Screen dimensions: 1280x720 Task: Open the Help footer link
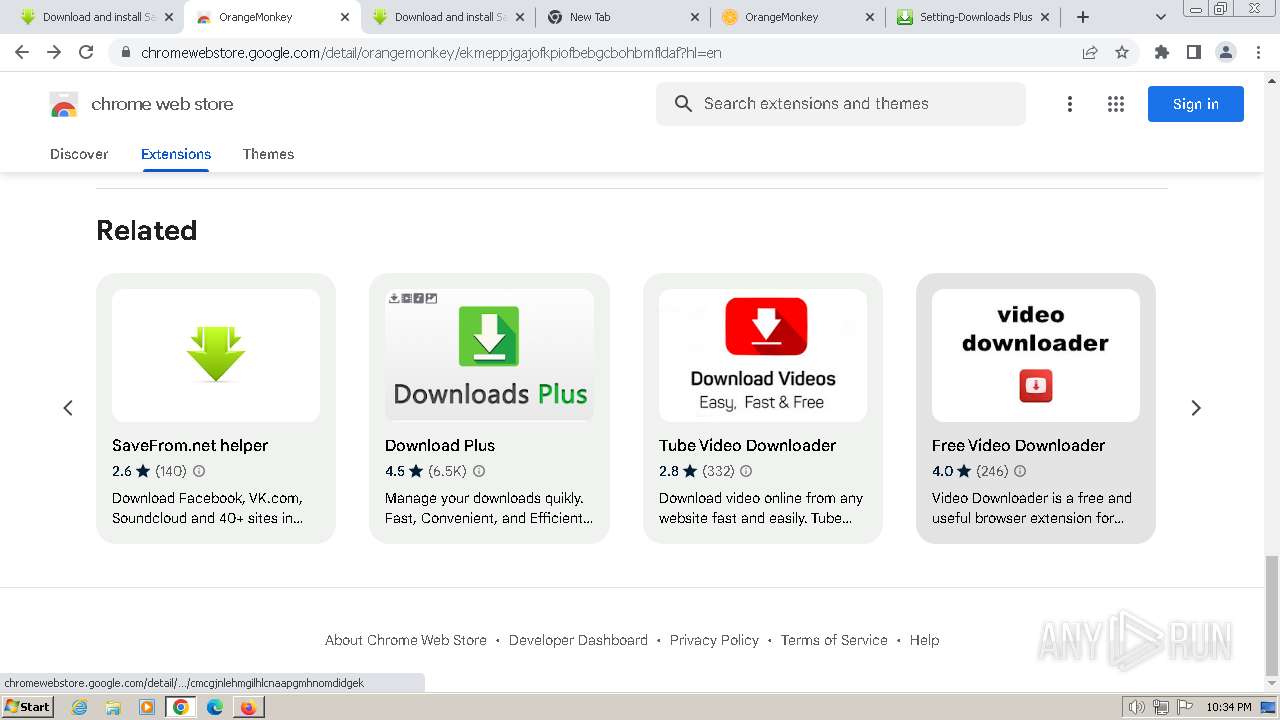coord(924,640)
